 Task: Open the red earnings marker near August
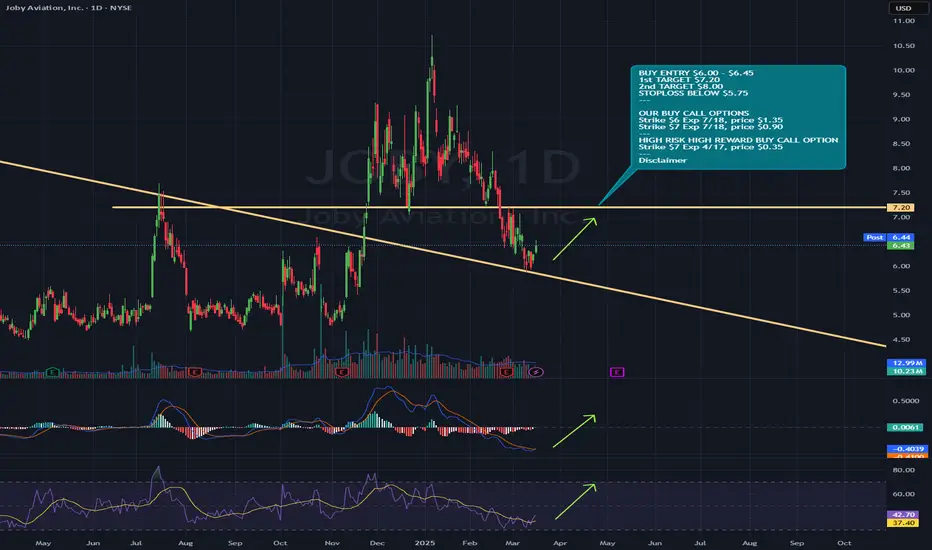[x=194, y=372]
